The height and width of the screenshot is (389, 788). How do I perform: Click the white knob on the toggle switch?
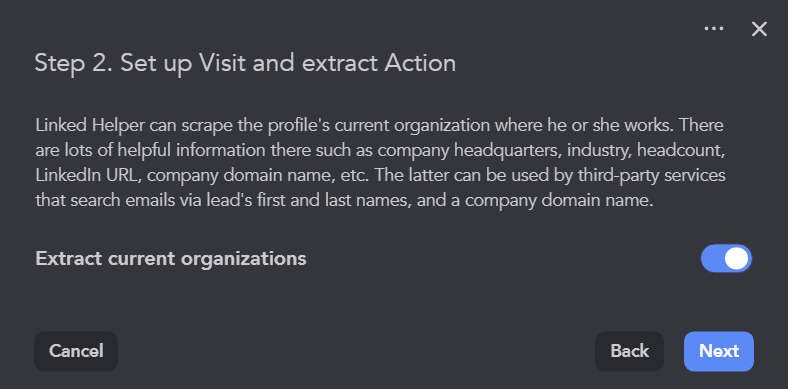(737, 258)
